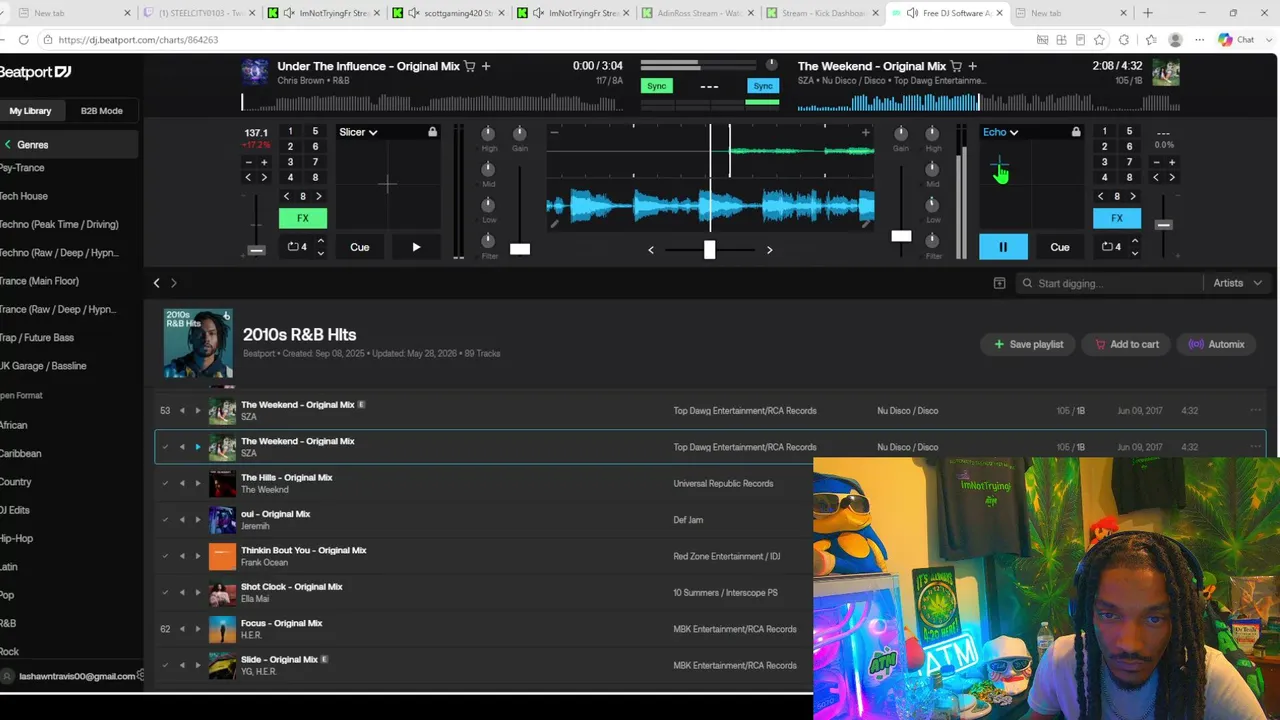Open the three-dot menu for track 53

[1255, 410]
